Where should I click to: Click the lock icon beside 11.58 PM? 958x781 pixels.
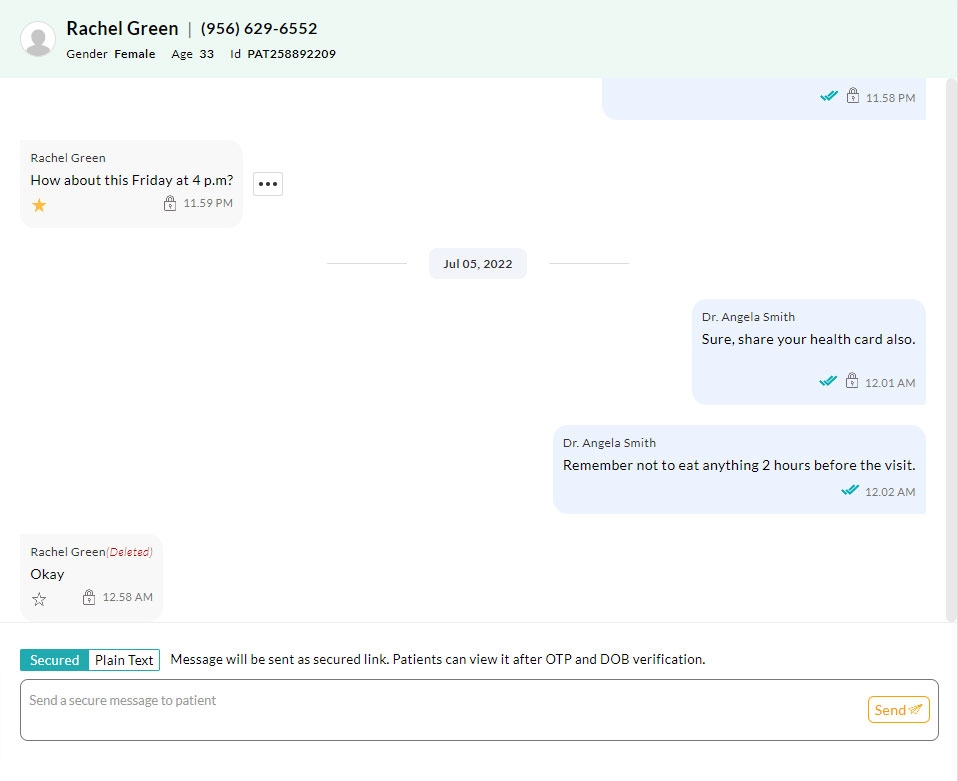coord(852,96)
